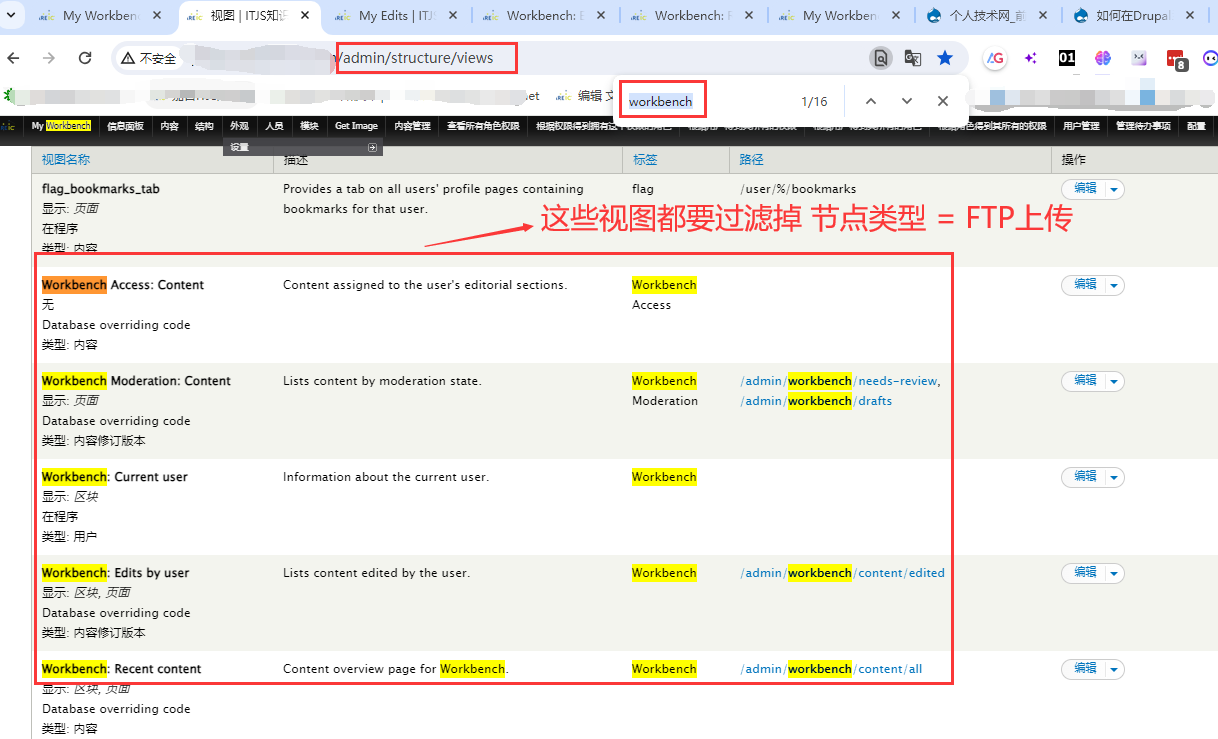The image size is (1218, 739).
Task: Go back to the previous page
Action: point(13,58)
